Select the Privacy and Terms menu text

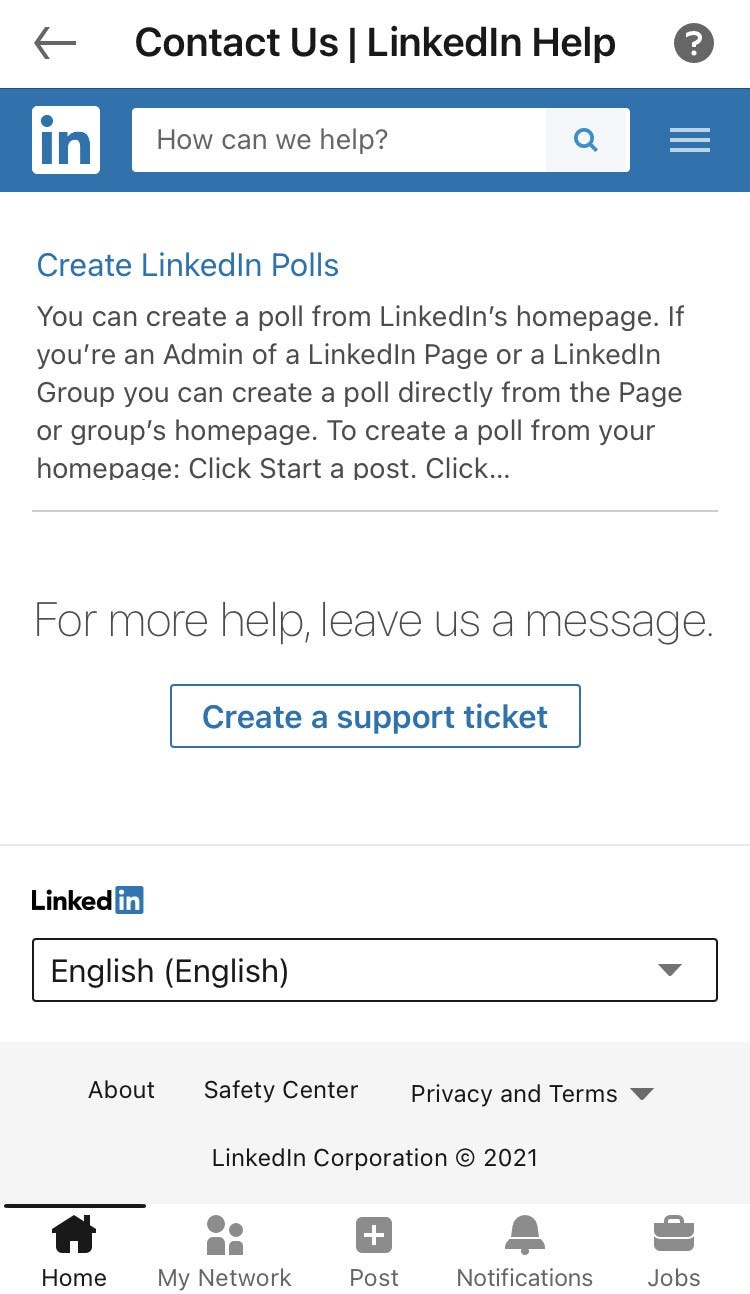(514, 1094)
